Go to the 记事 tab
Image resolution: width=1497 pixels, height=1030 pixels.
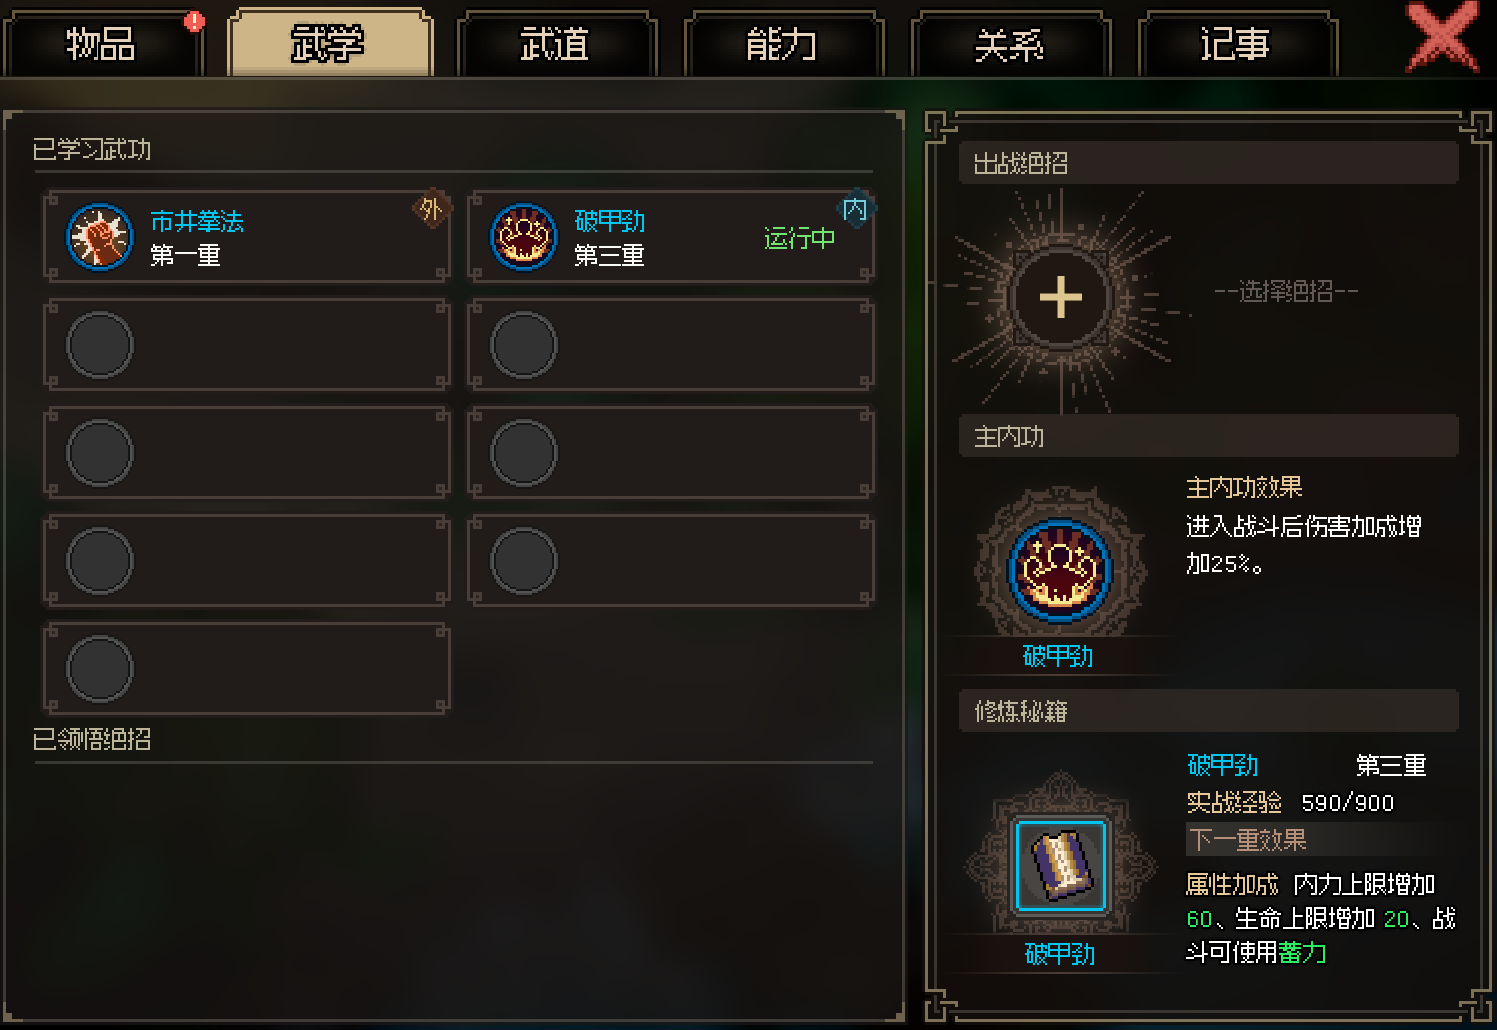(1237, 44)
